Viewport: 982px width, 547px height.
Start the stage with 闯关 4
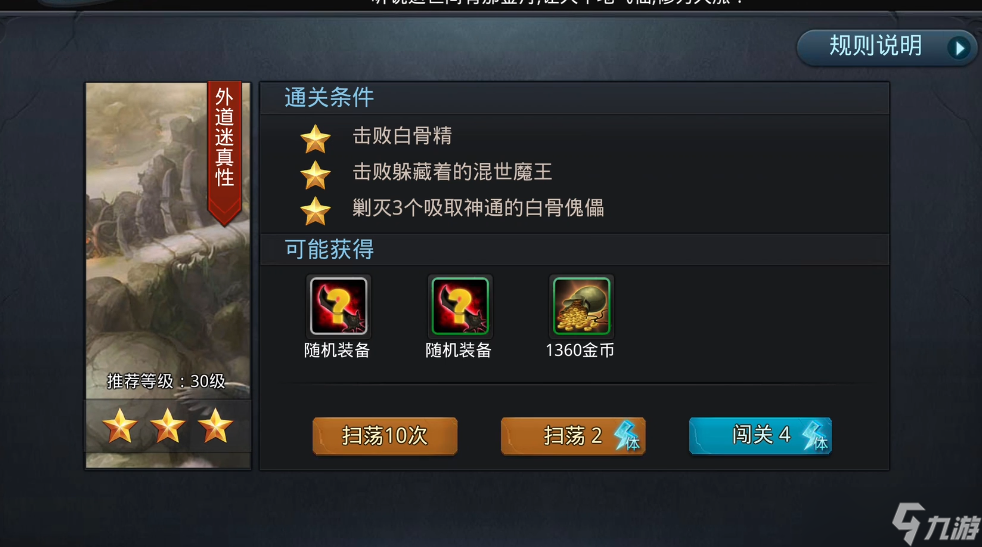click(760, 435)
